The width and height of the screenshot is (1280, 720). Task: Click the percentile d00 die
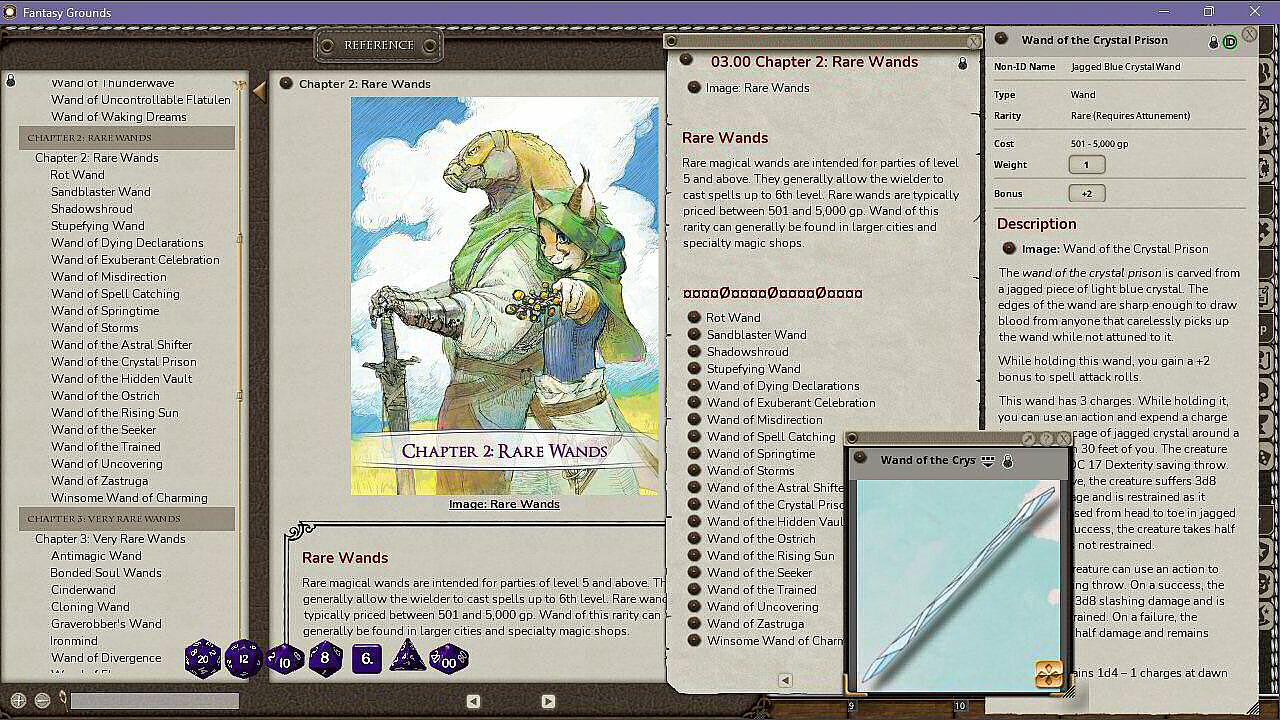(448, 659)
